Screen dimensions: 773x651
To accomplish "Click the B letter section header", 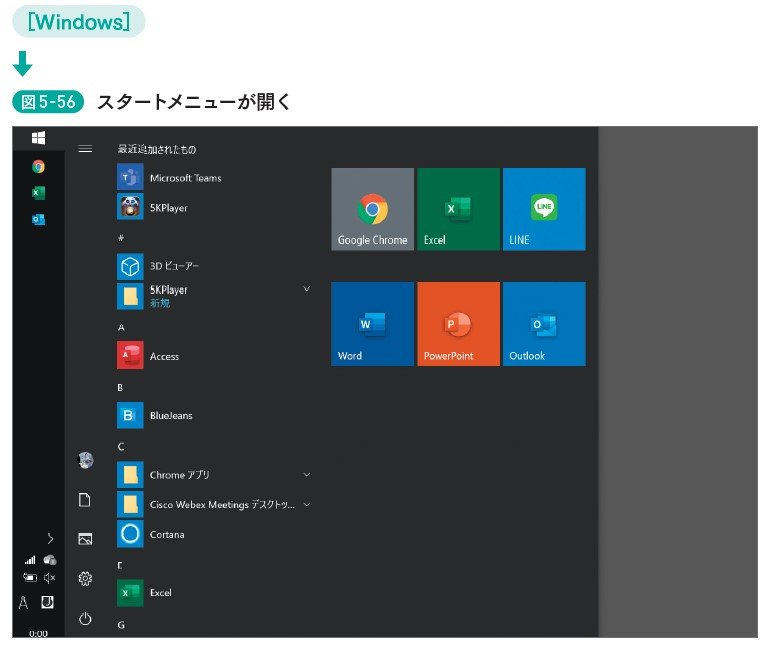I will 120,387.
